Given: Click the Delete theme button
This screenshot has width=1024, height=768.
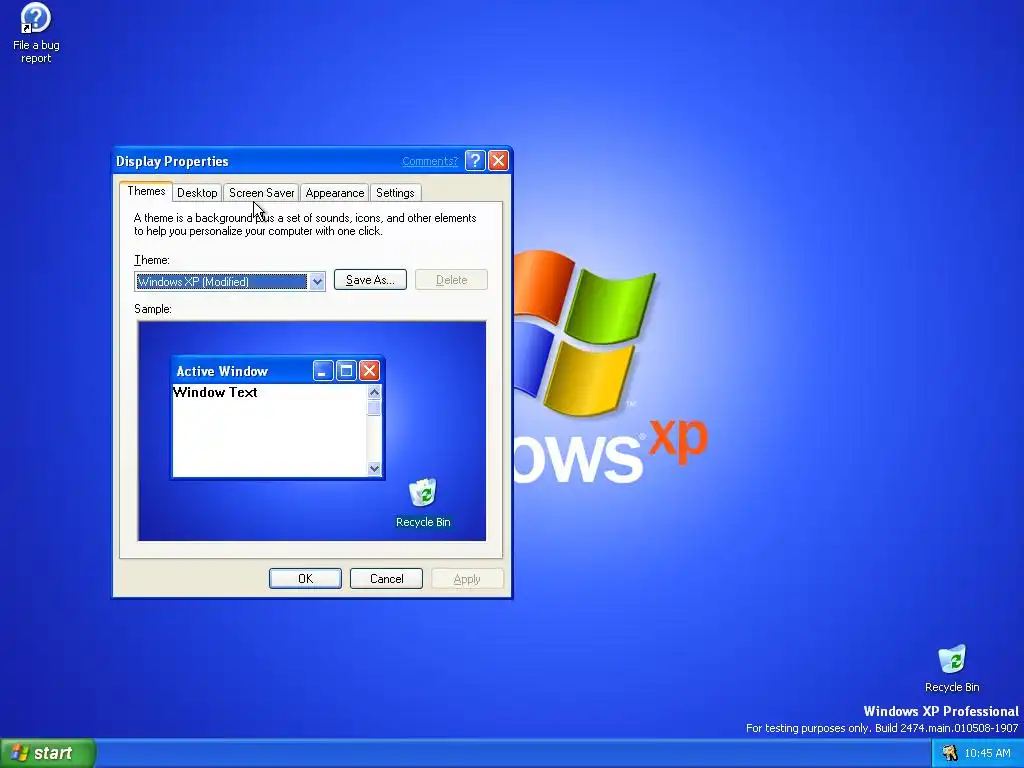Looking at the screenshot, I should (451, 280).
